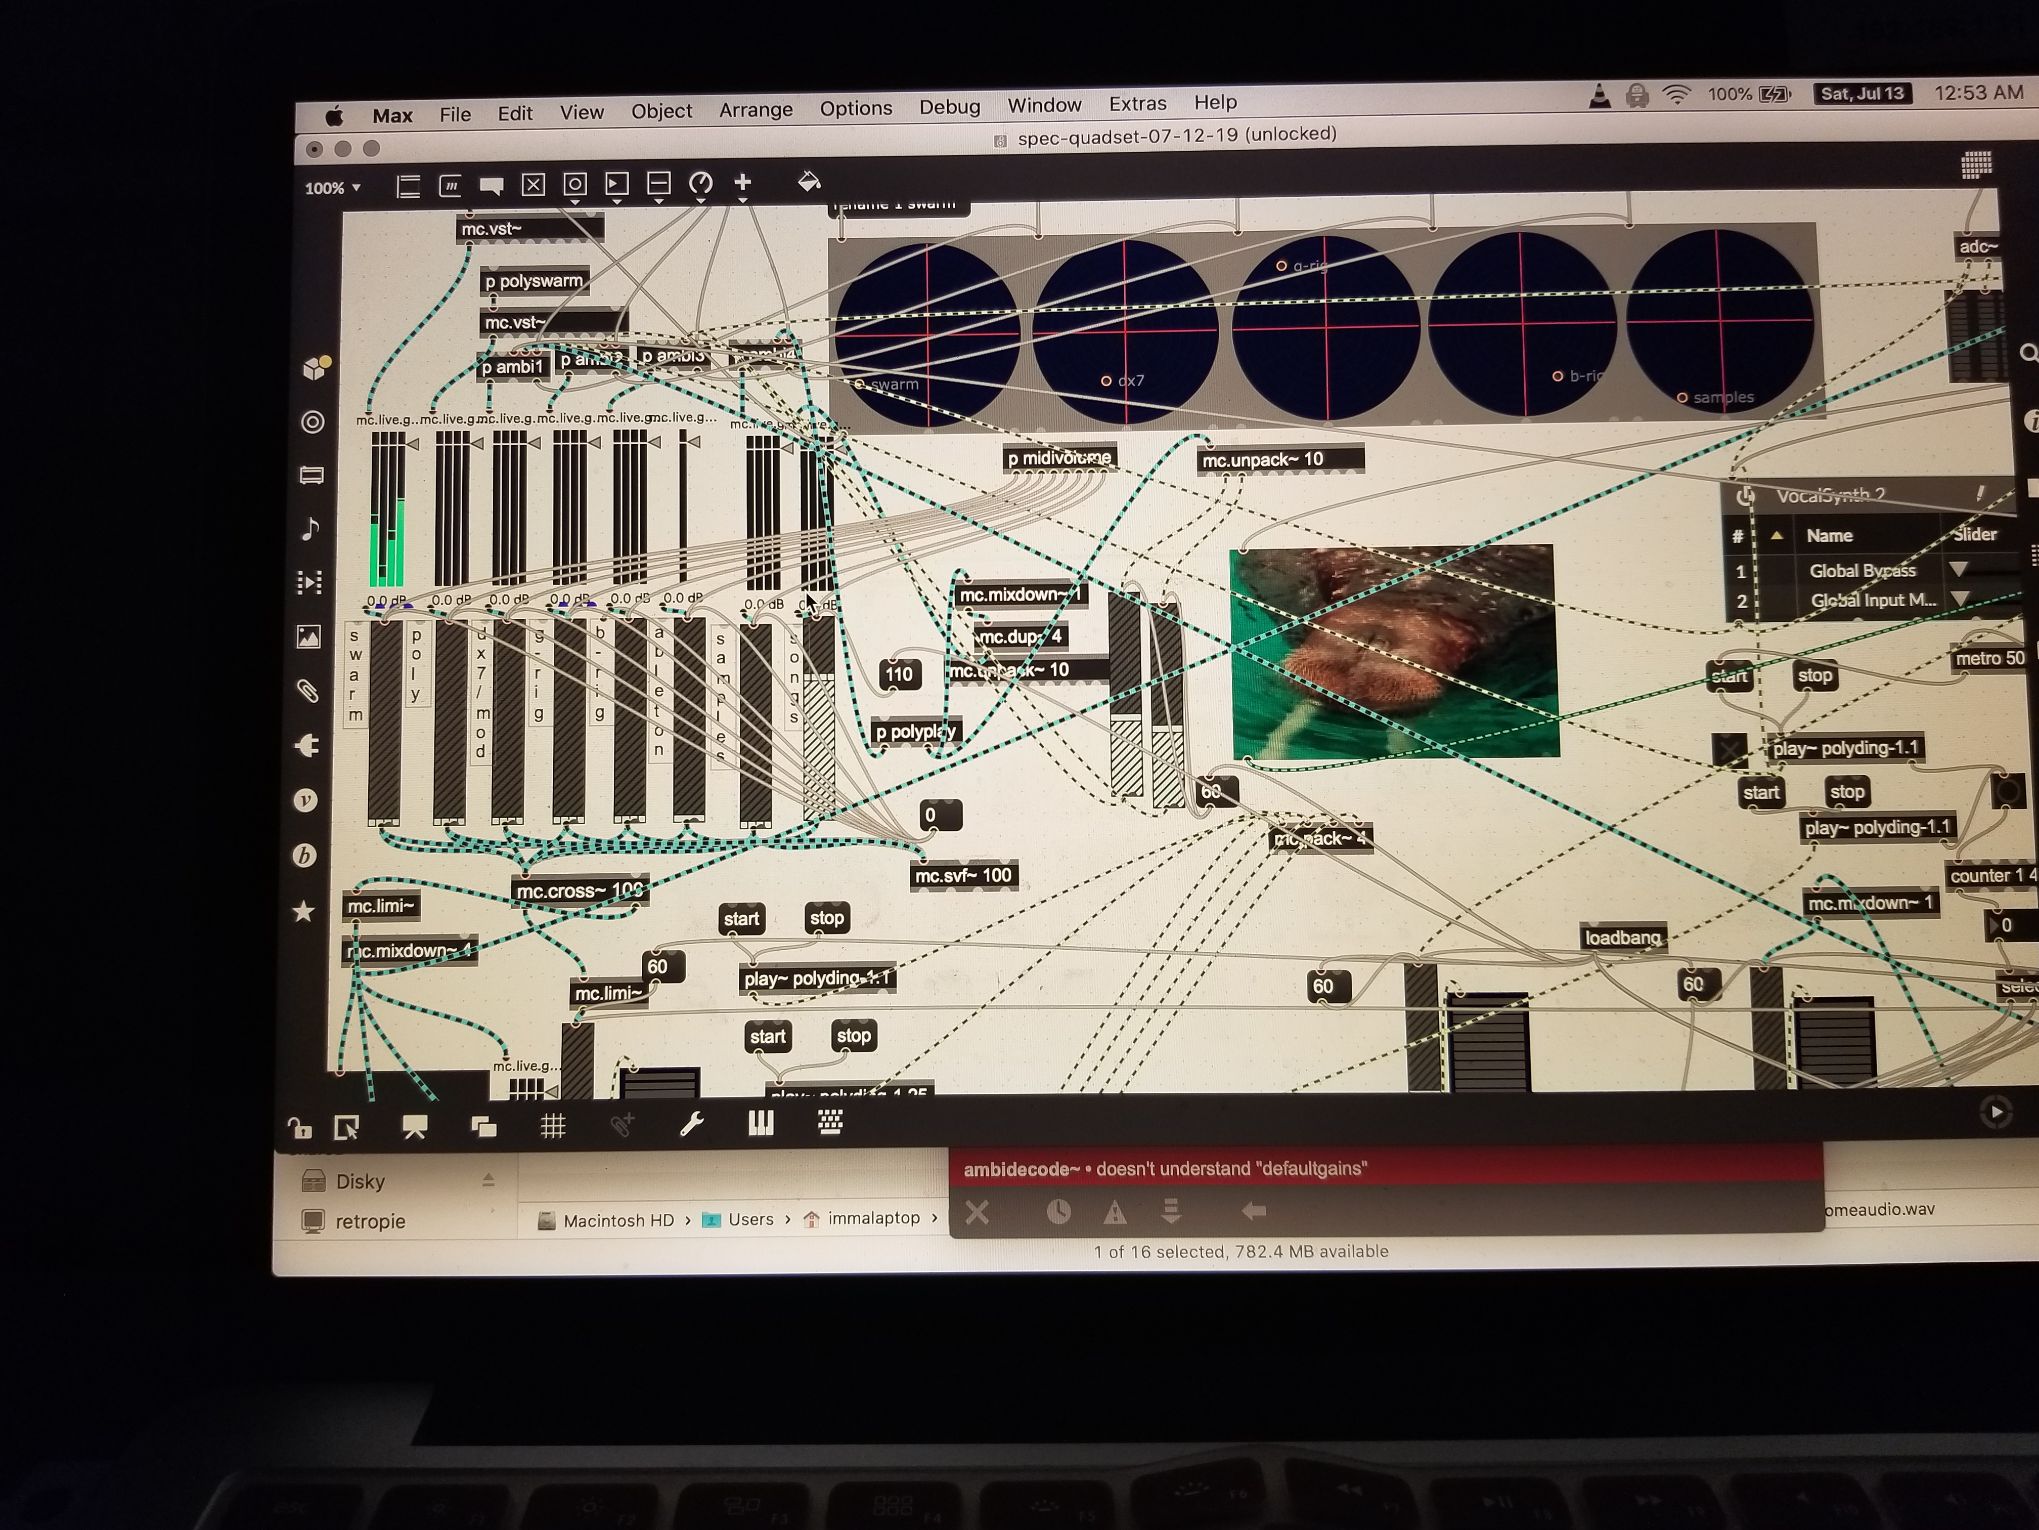Image resolution: width=2039 pixels, height=1530 pixels.
Task: Open the Debug menu
Action: point(950,106)
